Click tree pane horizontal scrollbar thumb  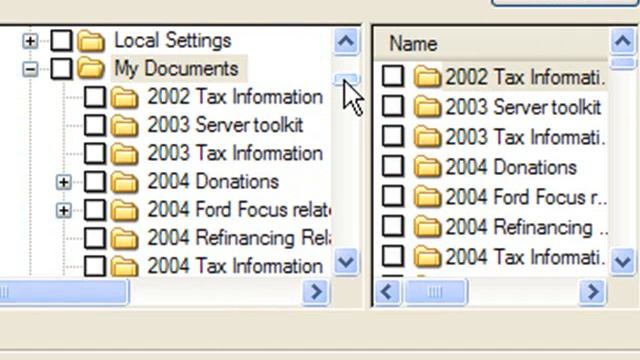click(64, 292)
